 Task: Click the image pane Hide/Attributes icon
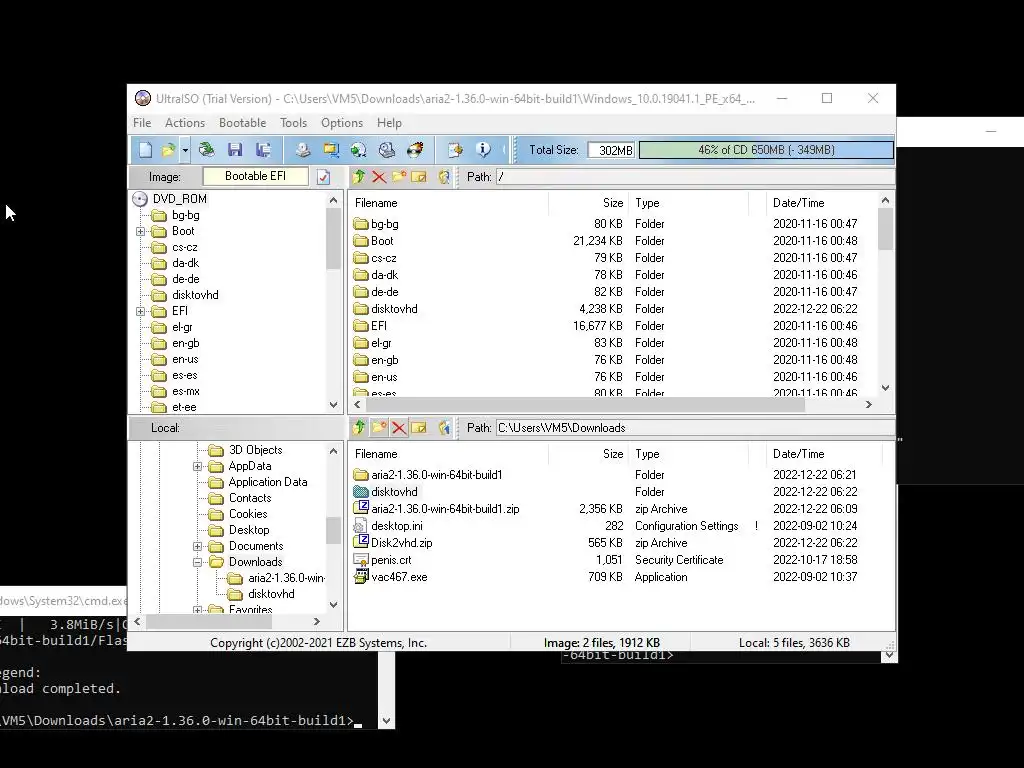coord(444,177)
